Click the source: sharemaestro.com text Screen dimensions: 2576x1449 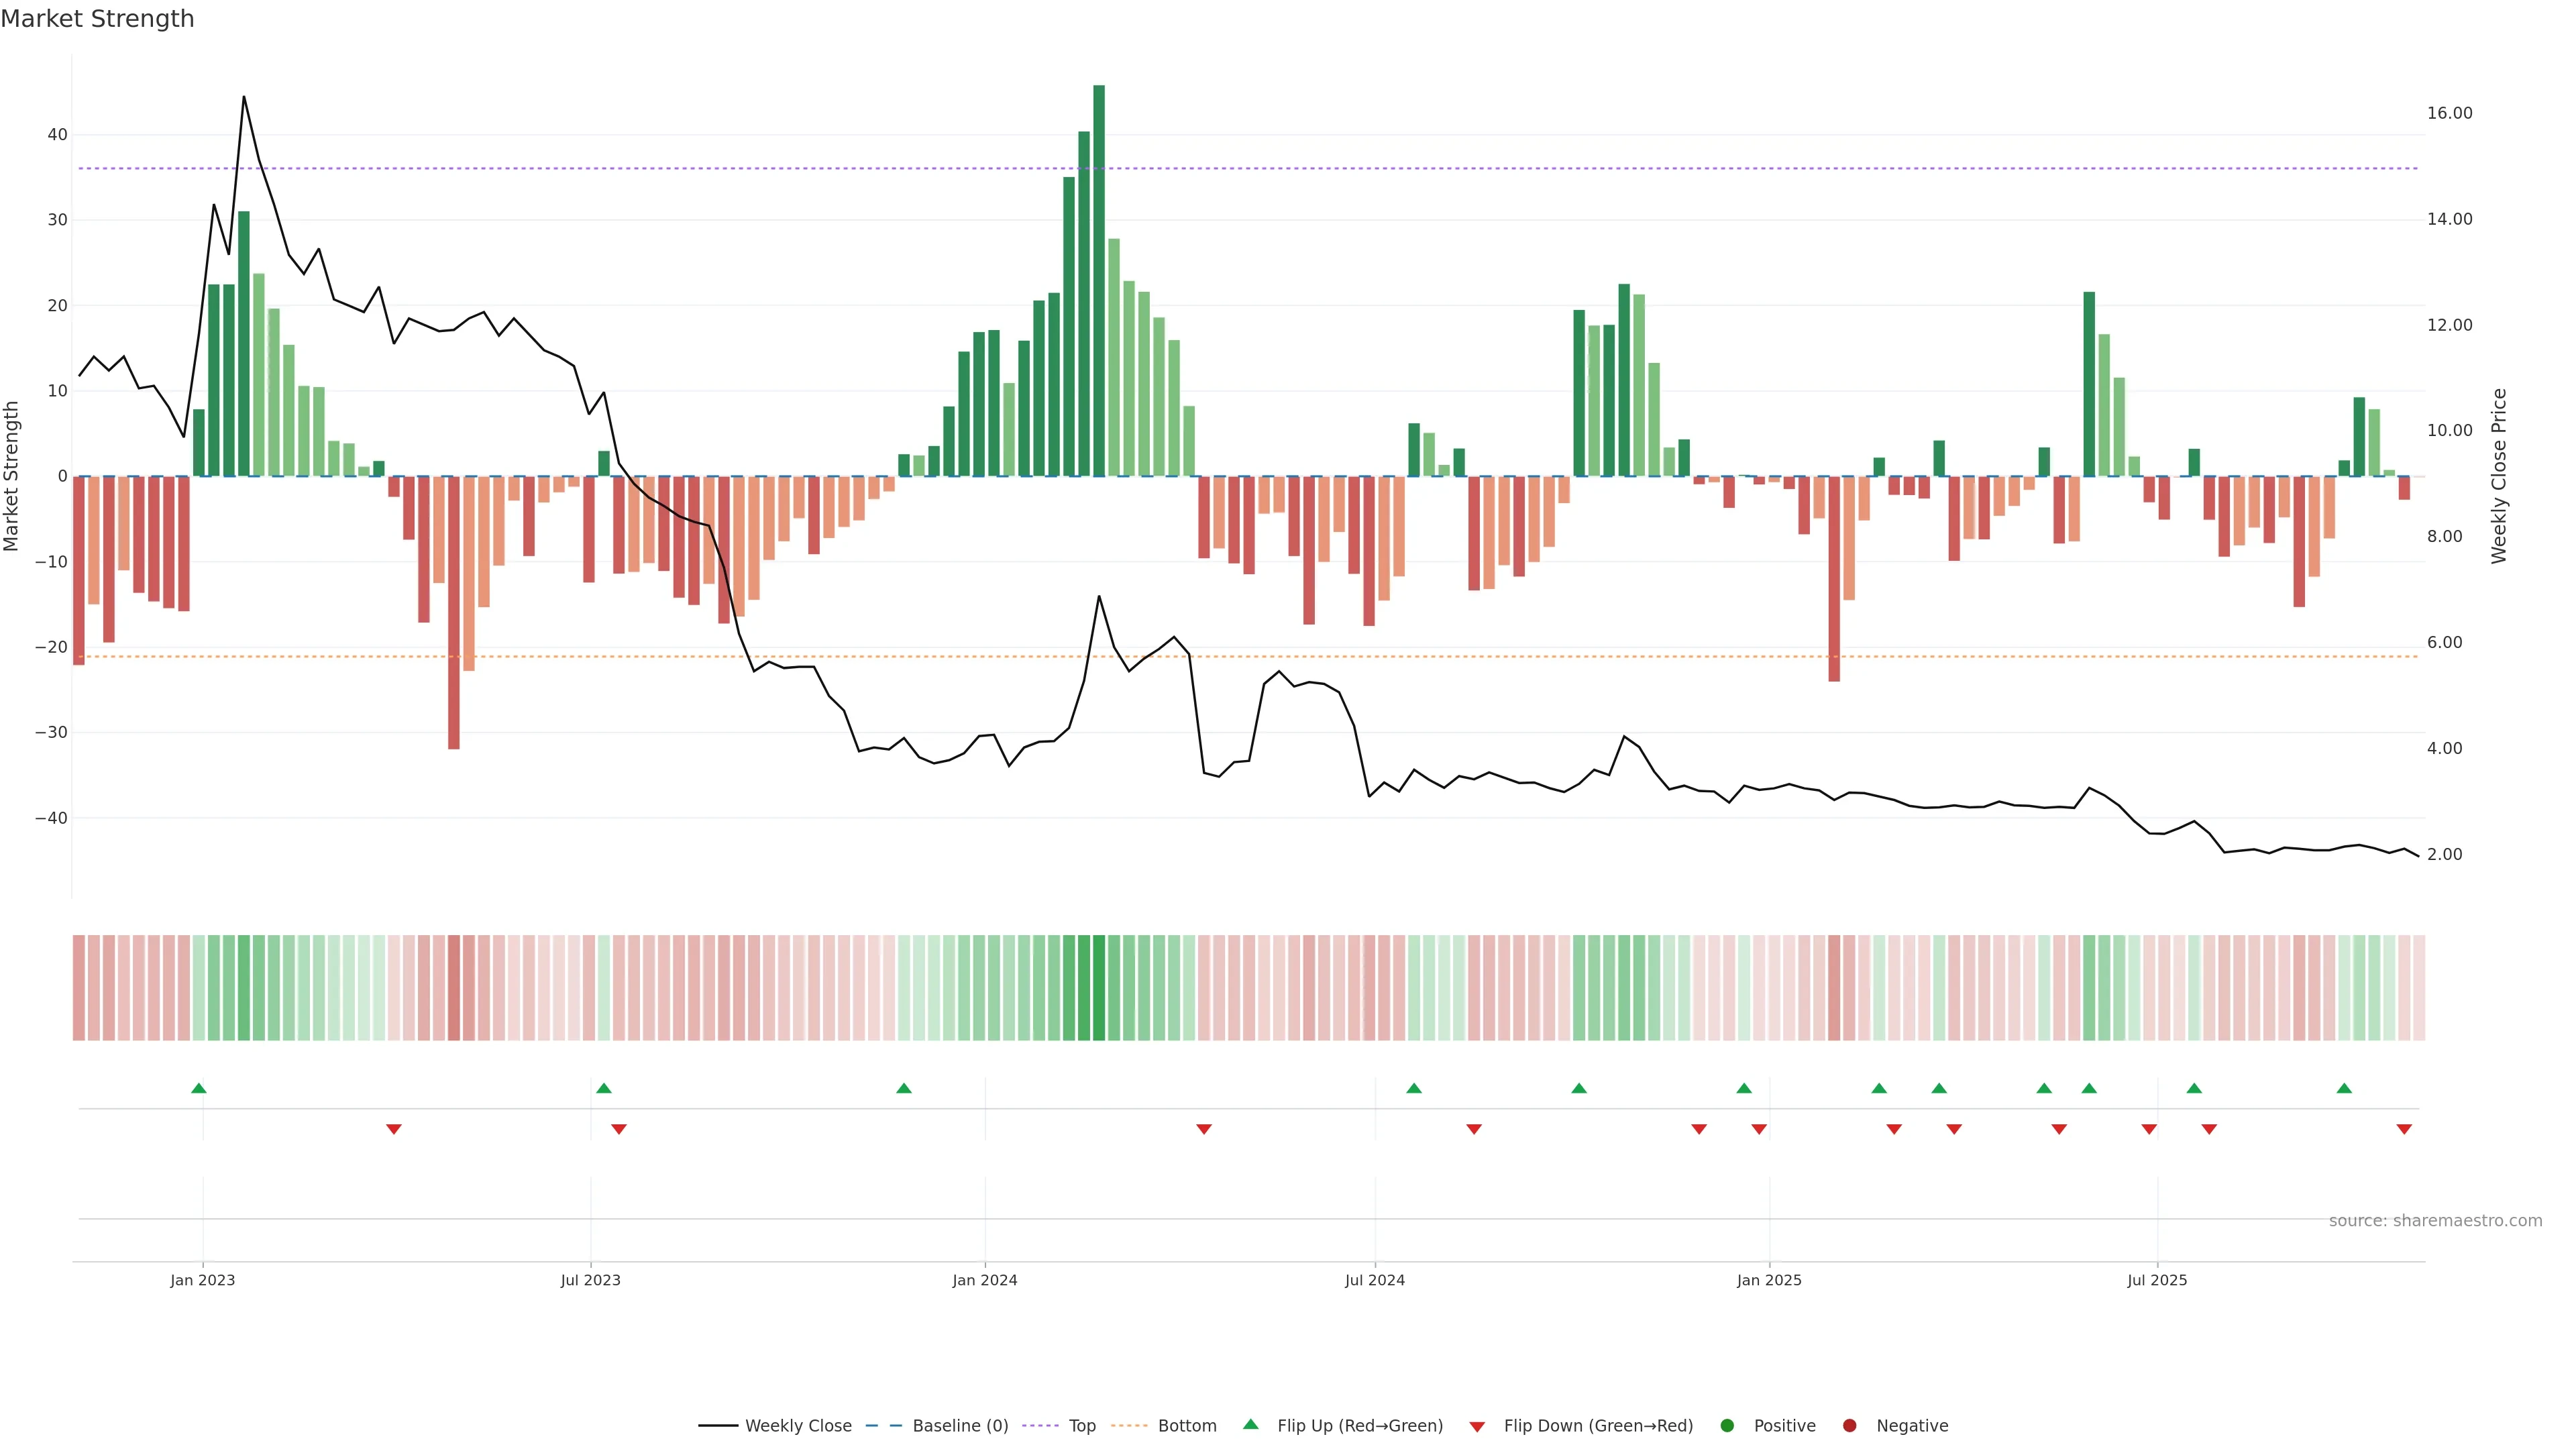[x=2435, y=1221]
